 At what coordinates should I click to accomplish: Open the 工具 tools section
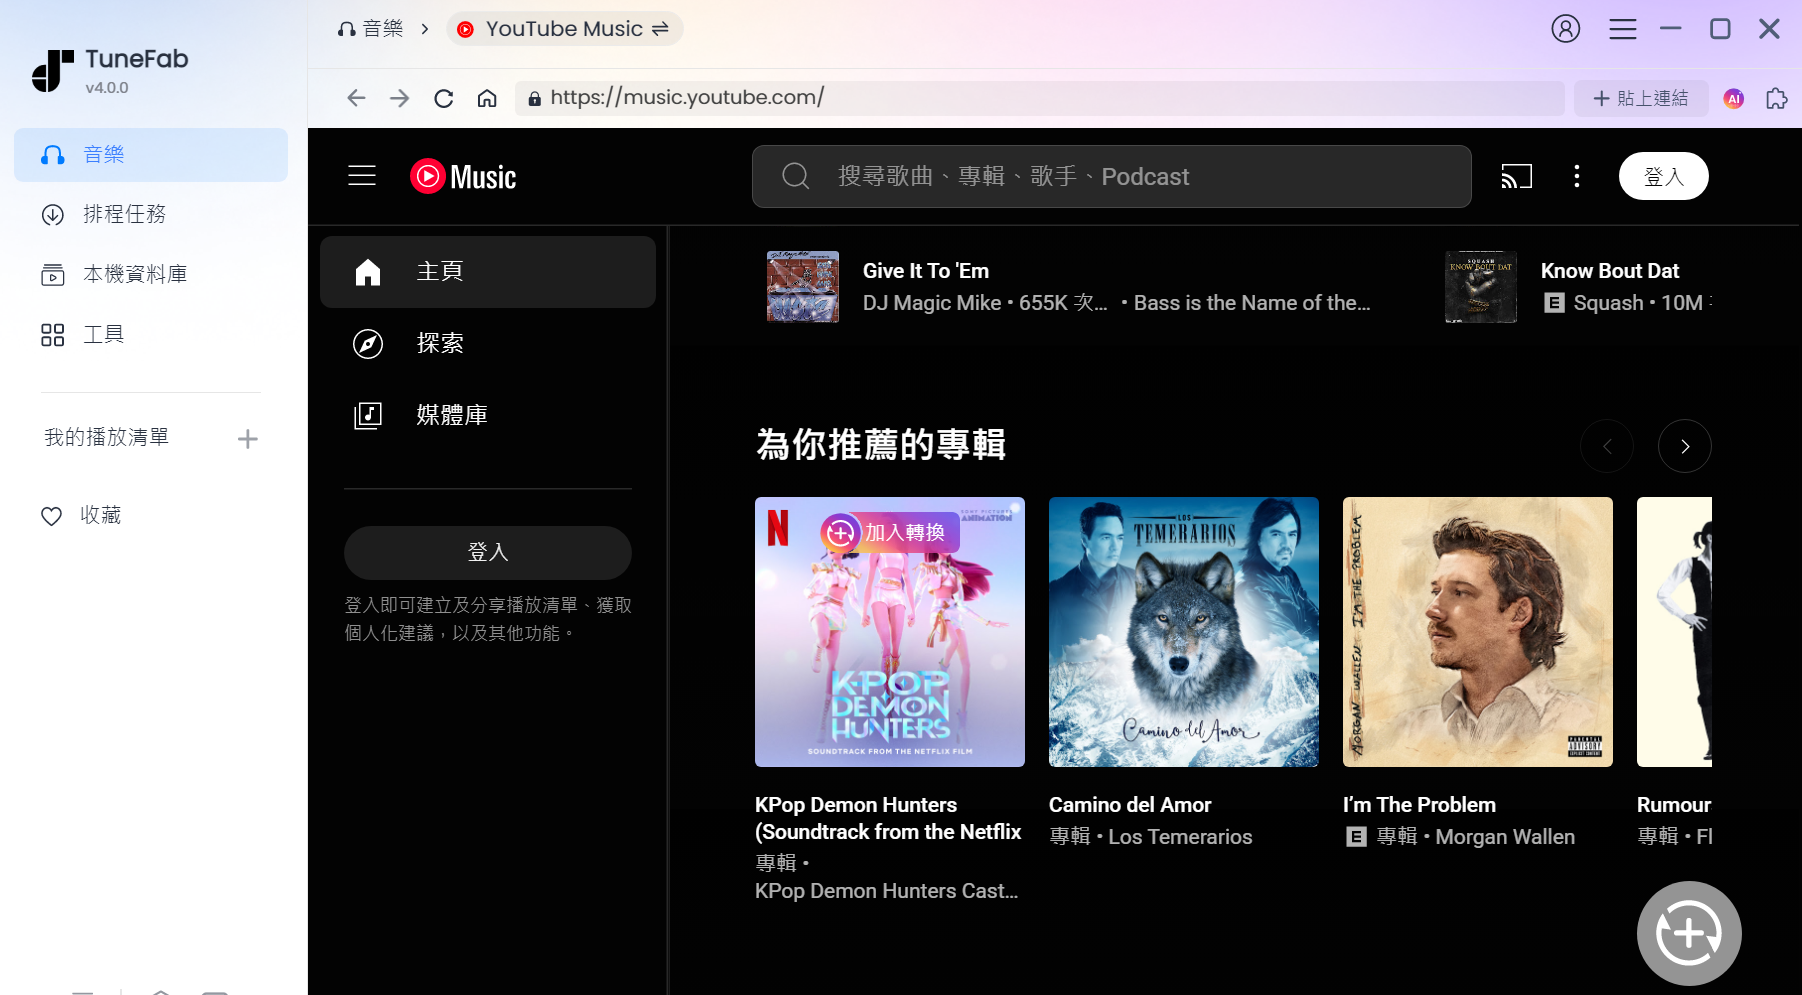103,334
